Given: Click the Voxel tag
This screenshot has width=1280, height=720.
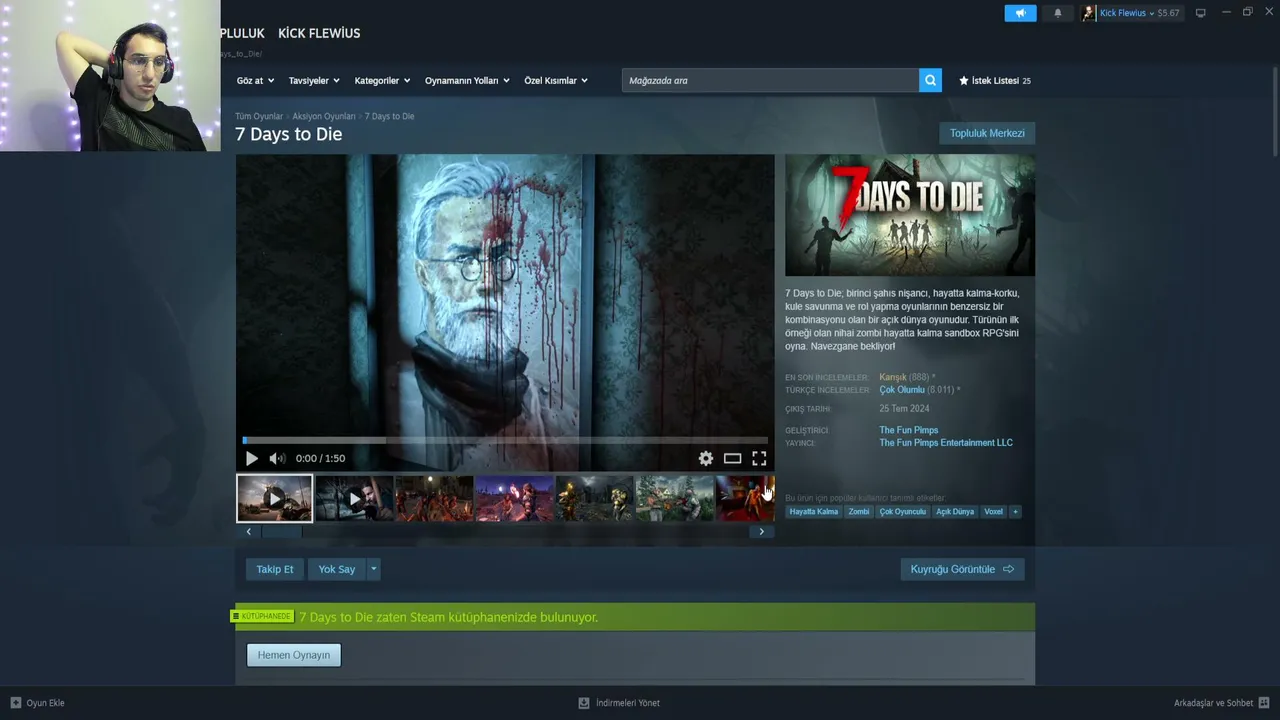Looking at the screenshot, I should pyautogui.click(x=993, y=512).
